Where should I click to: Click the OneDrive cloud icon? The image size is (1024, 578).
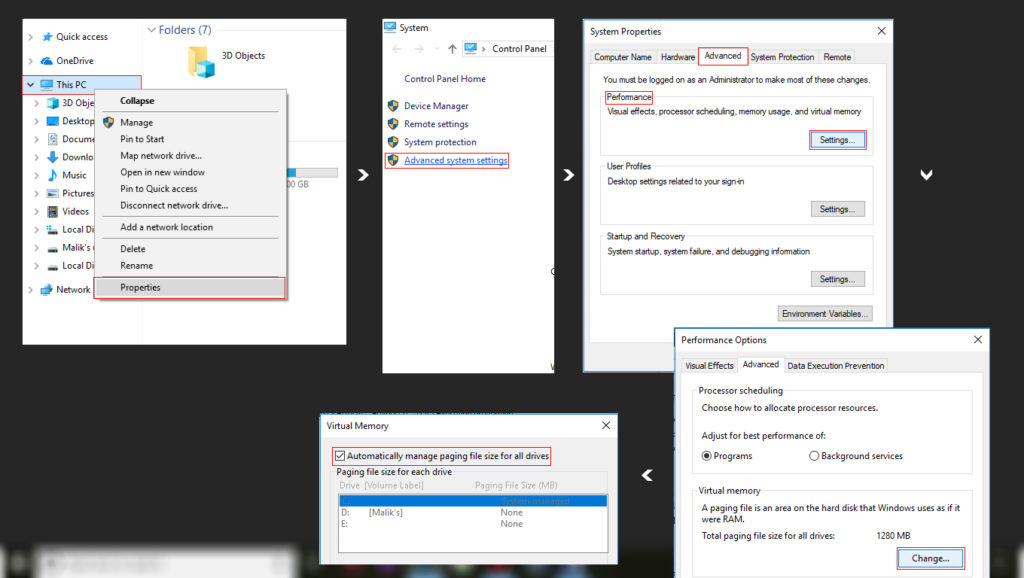46,61
